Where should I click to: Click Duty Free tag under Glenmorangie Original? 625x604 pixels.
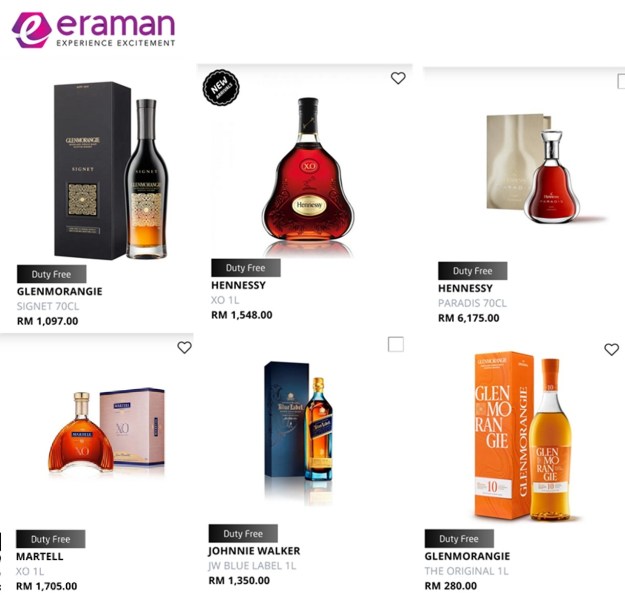click(459, 539)
